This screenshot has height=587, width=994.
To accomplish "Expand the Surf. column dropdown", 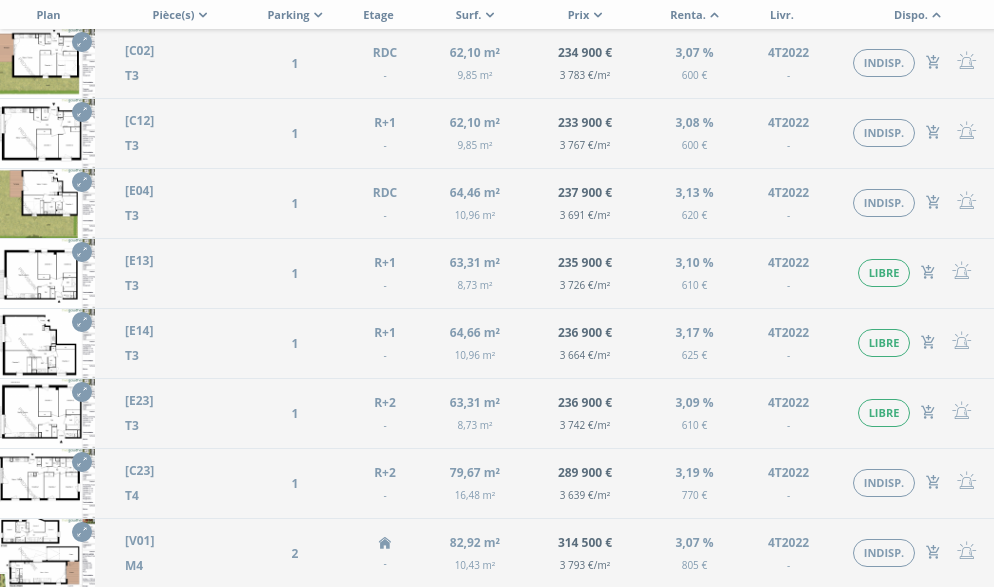I will (473, 15).
